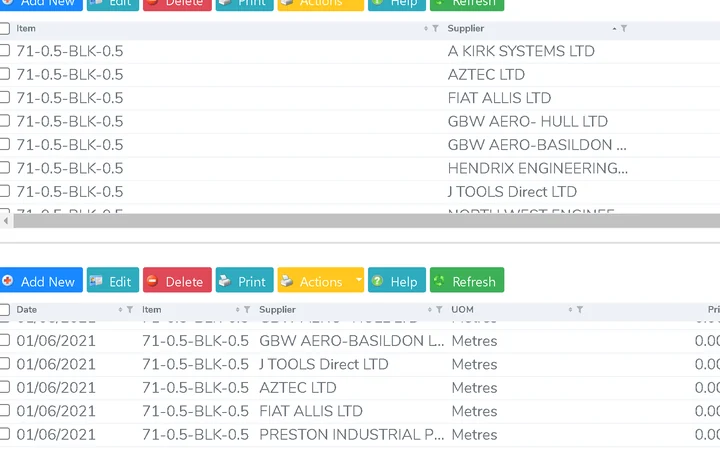Click Edit button in lower toolbar

[112, 280]
